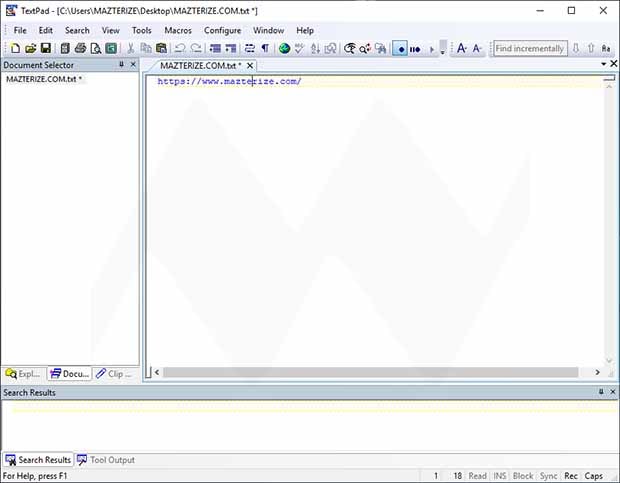This screenshot has height=483, width=620.
Task: Decrease font size with small A icon
Action: coord(477,48)
